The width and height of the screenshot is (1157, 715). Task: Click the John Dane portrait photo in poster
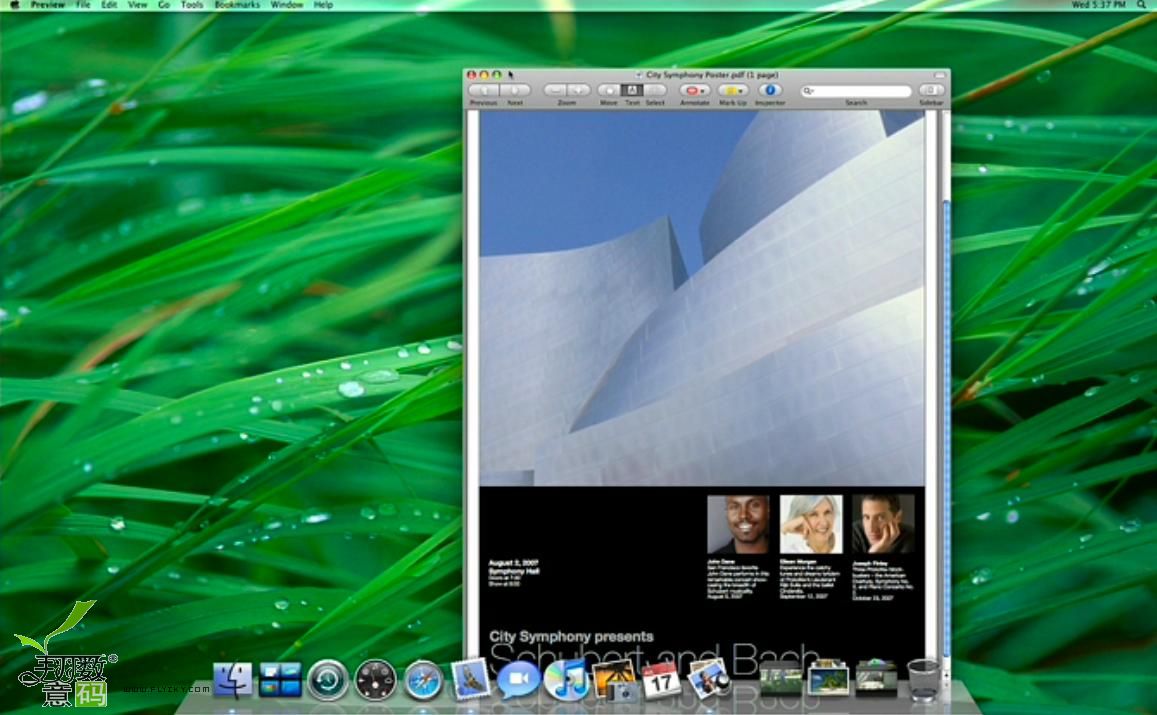737,524
